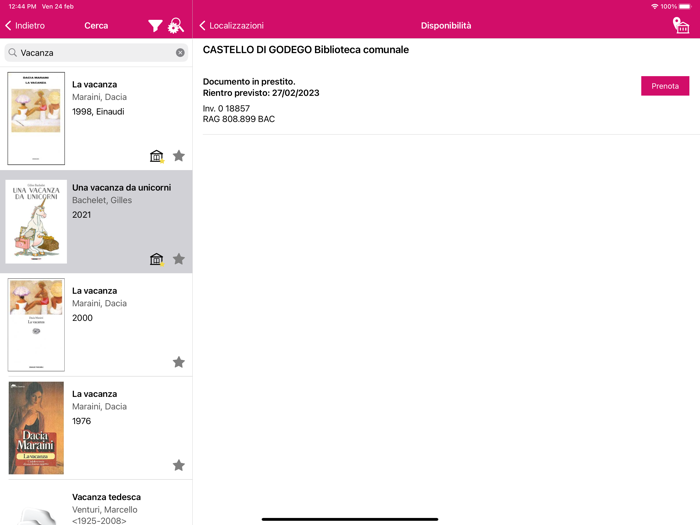Return to Localizzazioni list
The width and height of the screenshot is (700, 525).
click(231, 25)
